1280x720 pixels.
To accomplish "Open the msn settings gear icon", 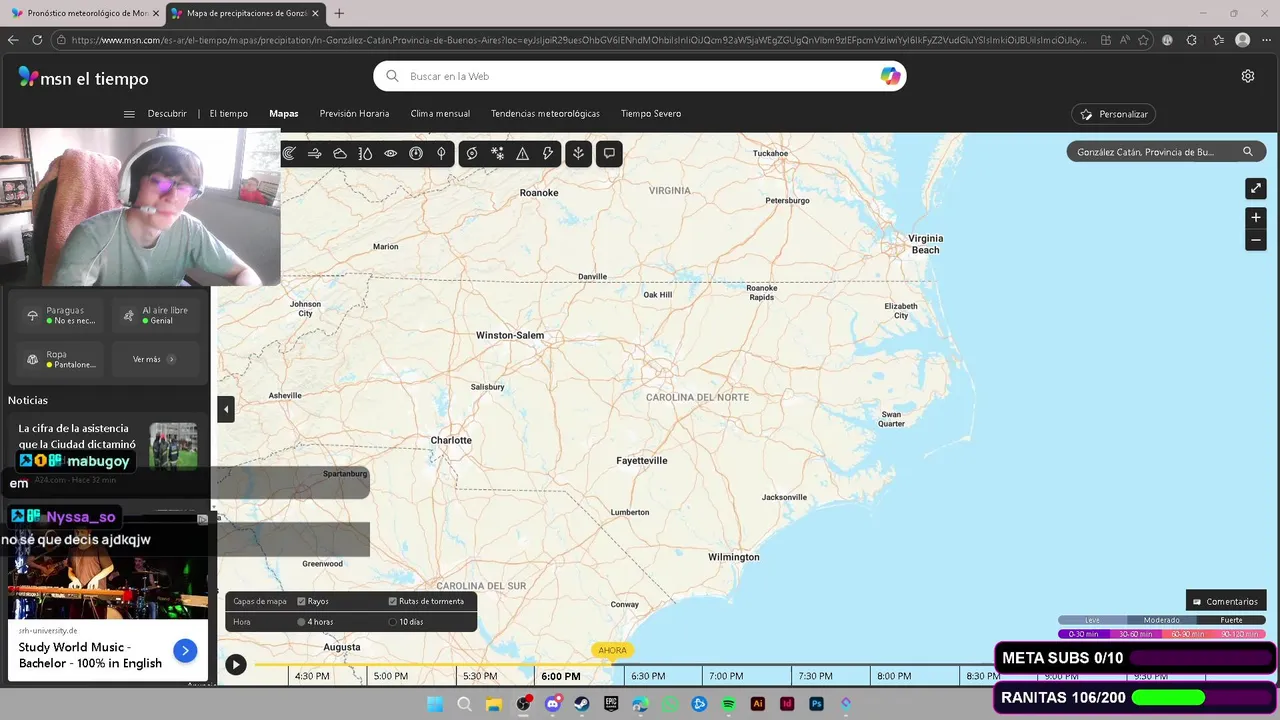I will pyautogui.click(x=1248, y=76).
